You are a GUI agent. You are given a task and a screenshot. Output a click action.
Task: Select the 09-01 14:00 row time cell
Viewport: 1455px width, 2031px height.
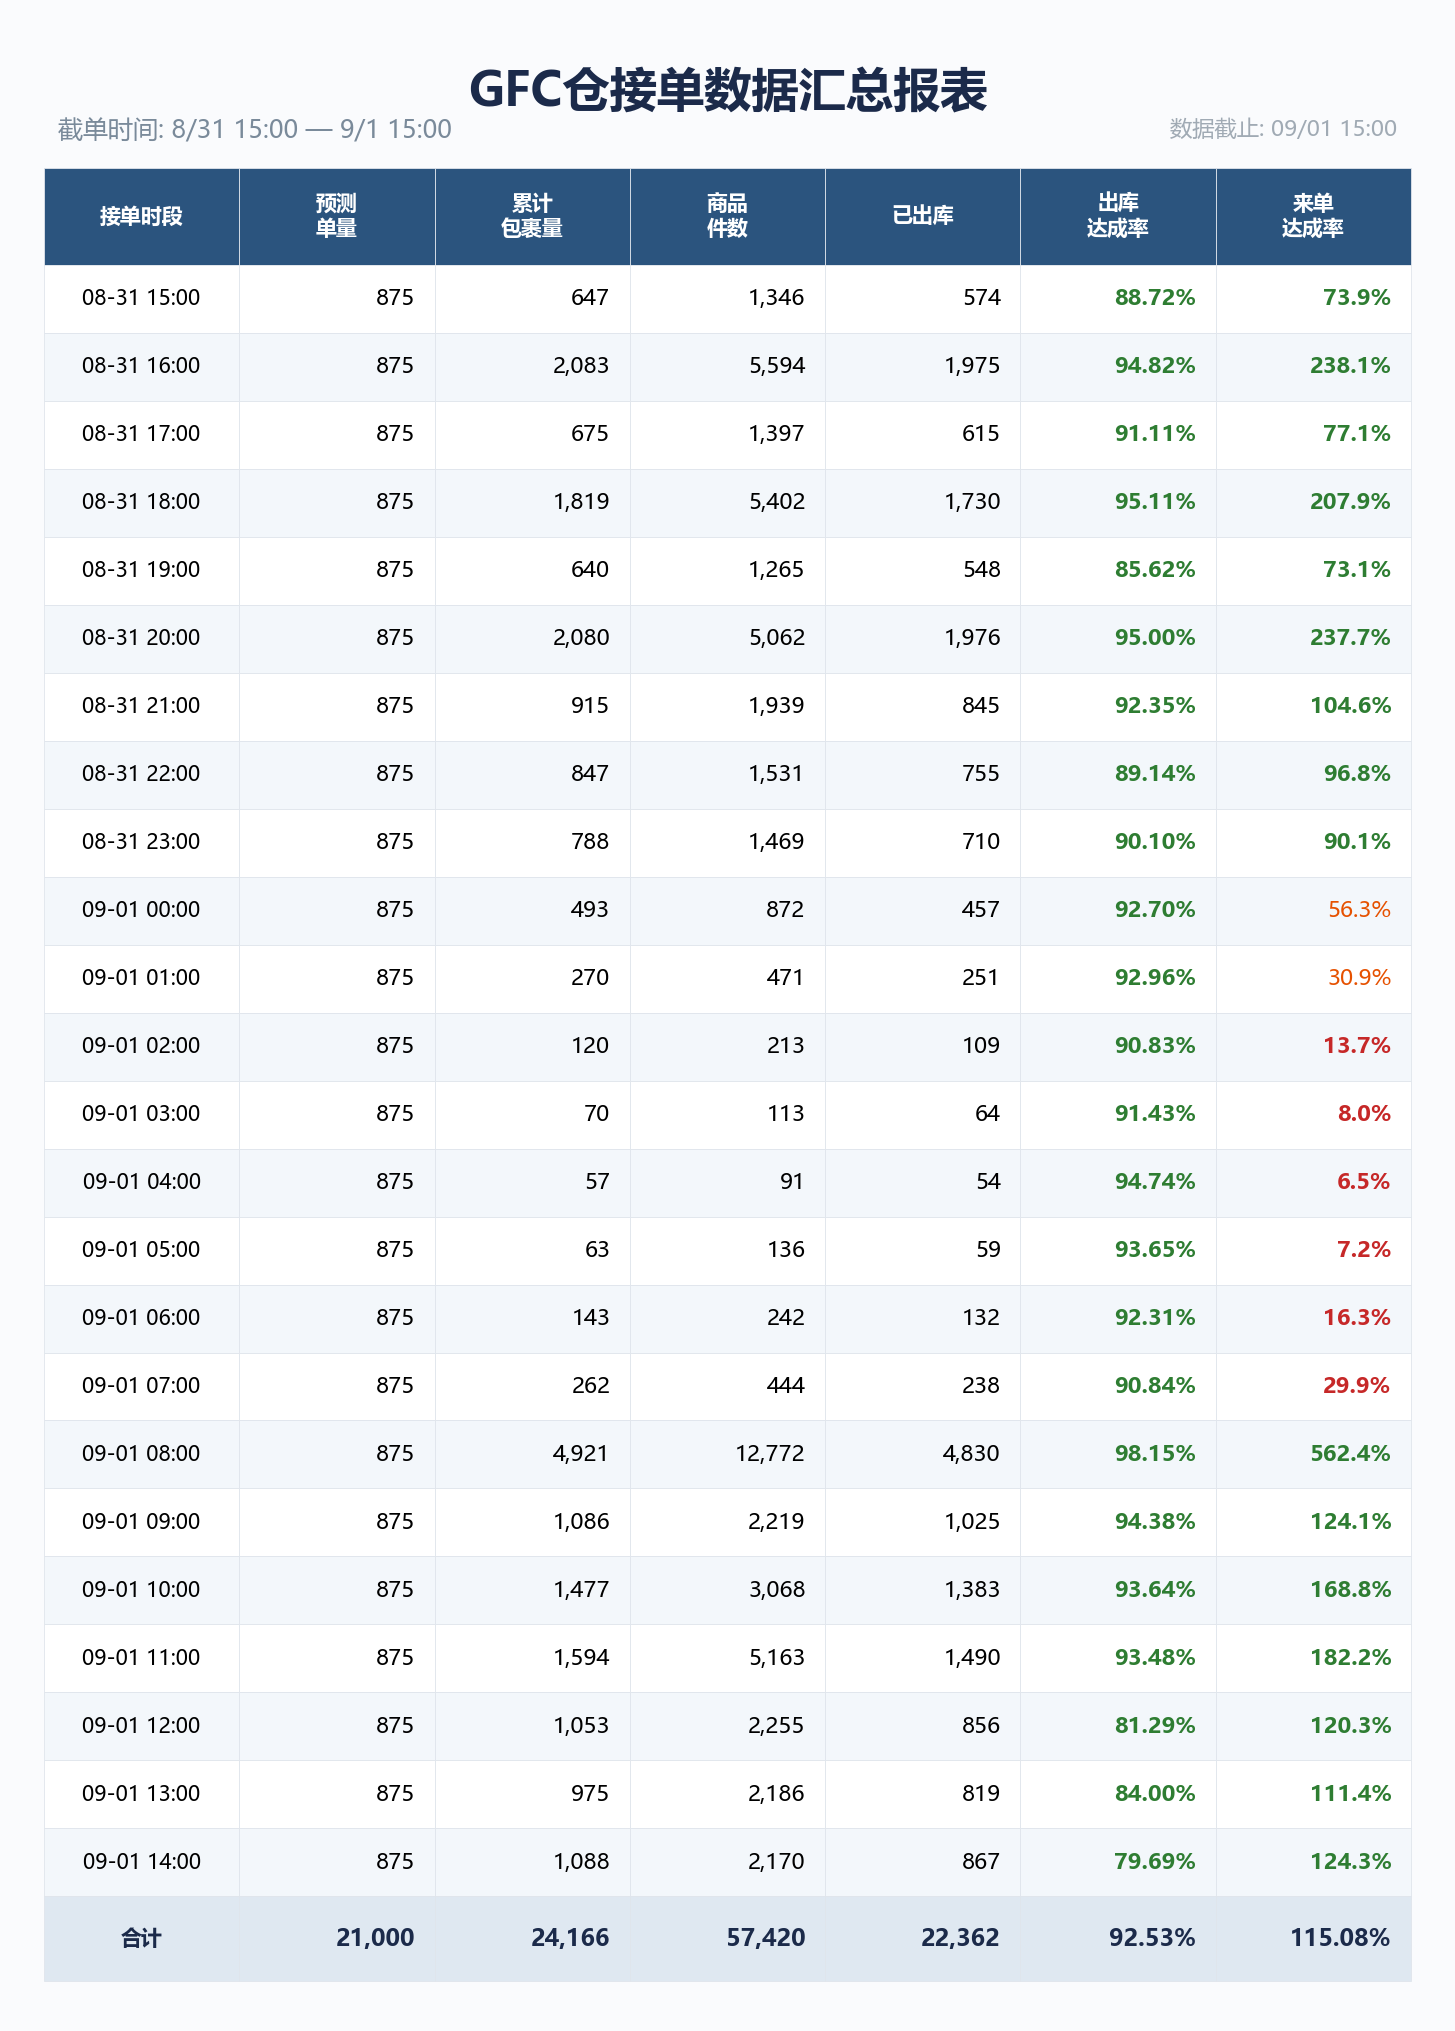coord(141,1862)
